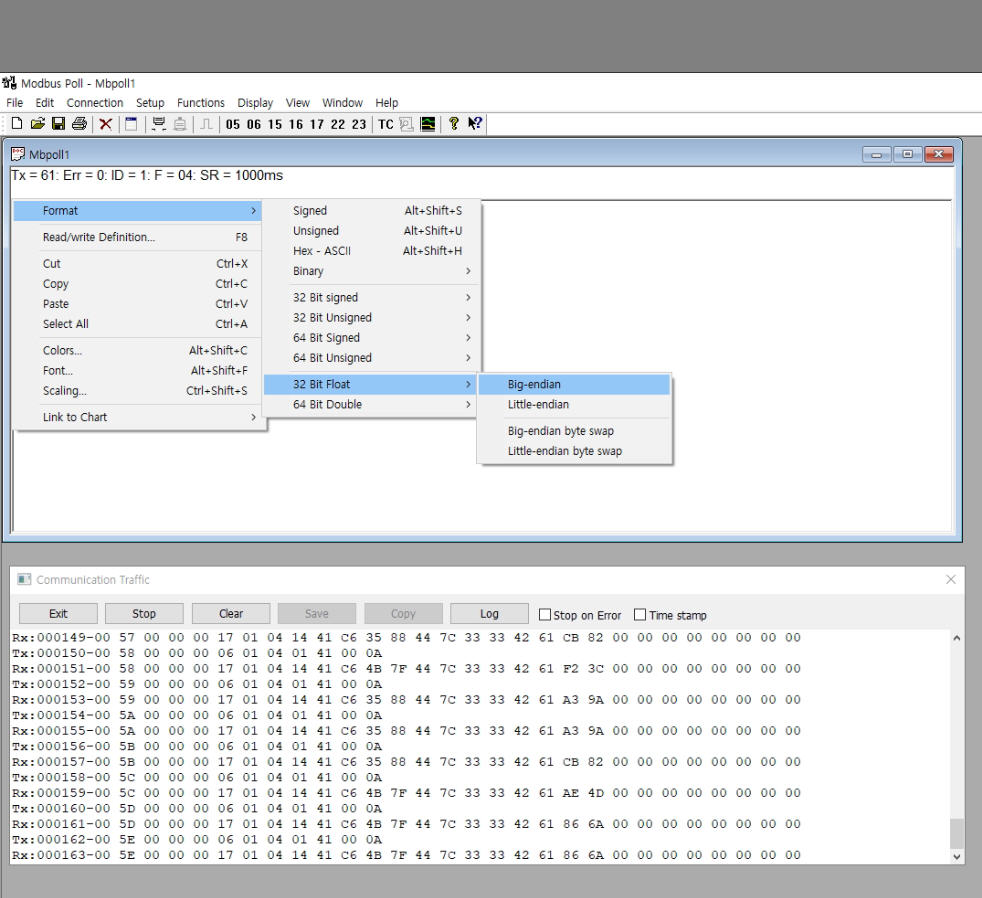982x898 pixels.
Task: Select function 06 in toolbar
Action: point(254,125)
